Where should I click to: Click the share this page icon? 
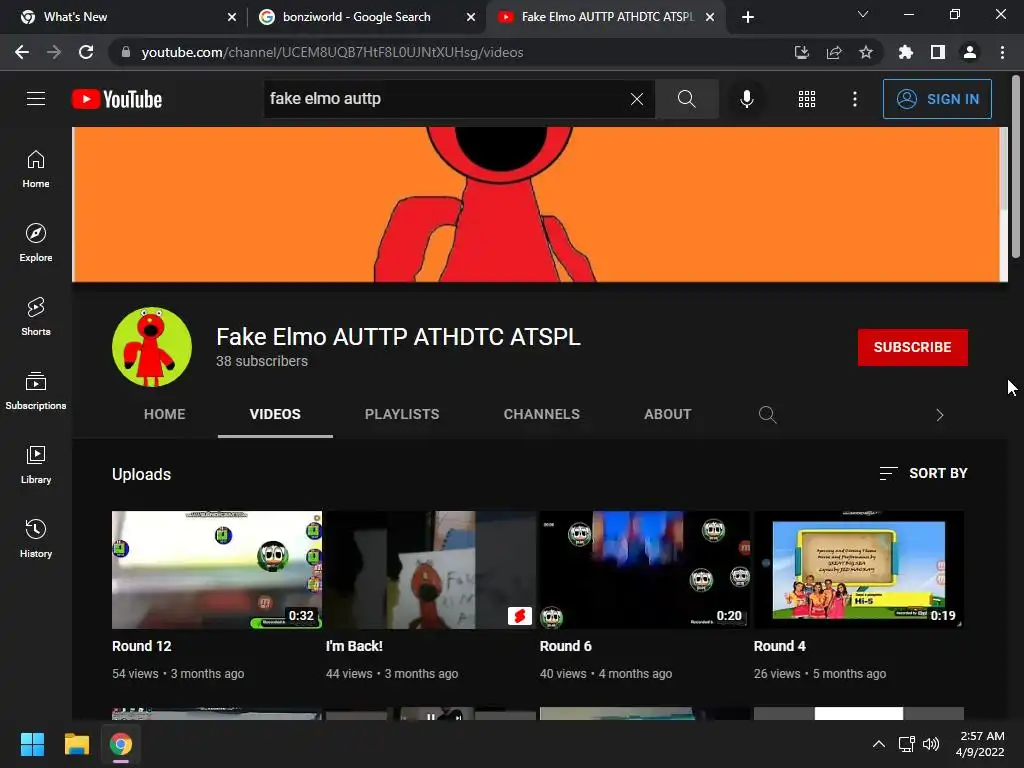[x=834, y=52]
